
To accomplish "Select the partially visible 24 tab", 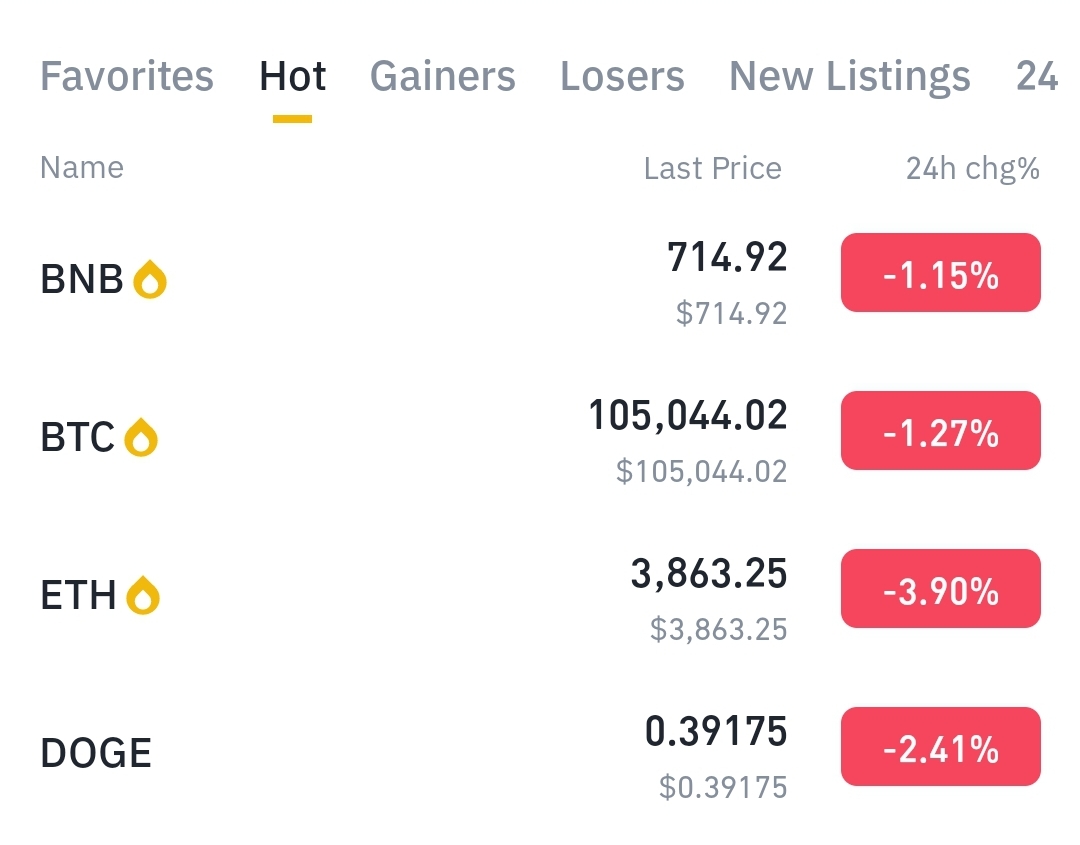I will pos(1036,77).
